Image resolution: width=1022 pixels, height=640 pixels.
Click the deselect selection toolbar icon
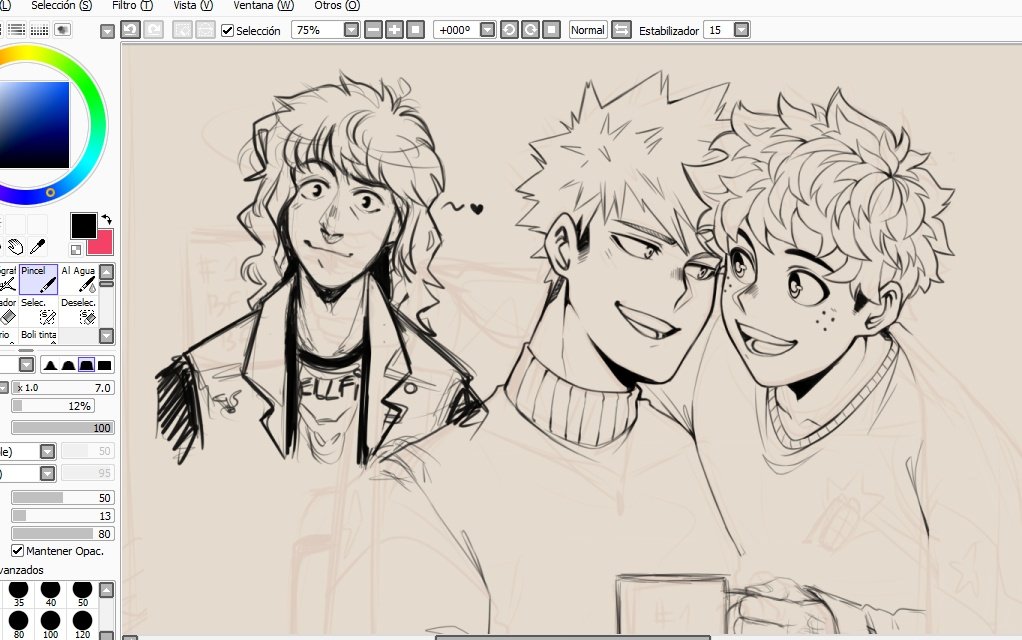coord(182,30)
